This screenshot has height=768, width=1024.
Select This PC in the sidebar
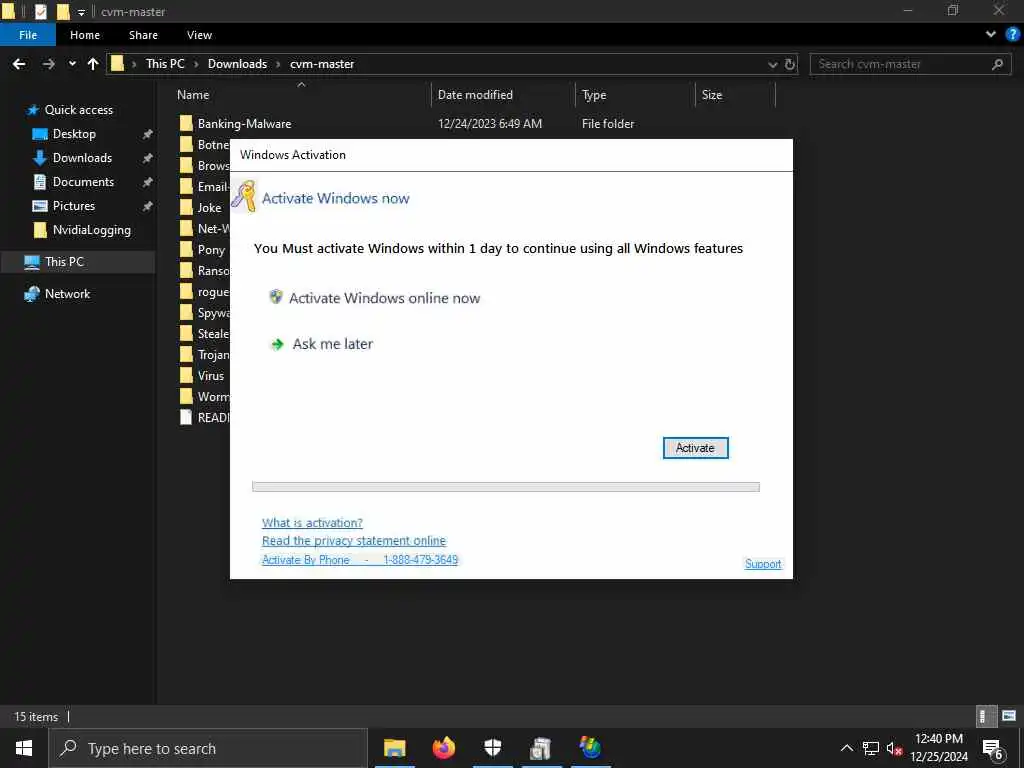(x=64, y=262)
